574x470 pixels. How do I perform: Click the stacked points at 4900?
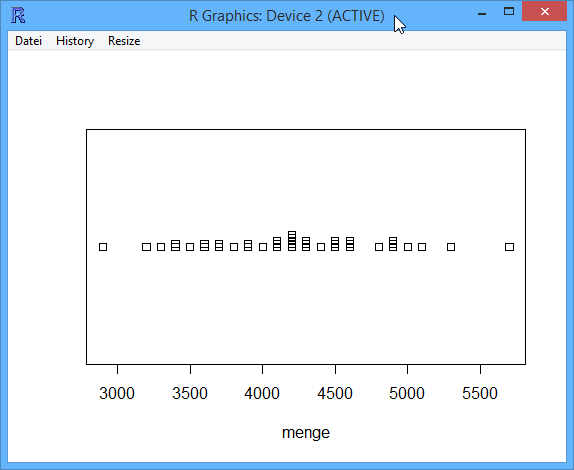[x=393, y=244]
